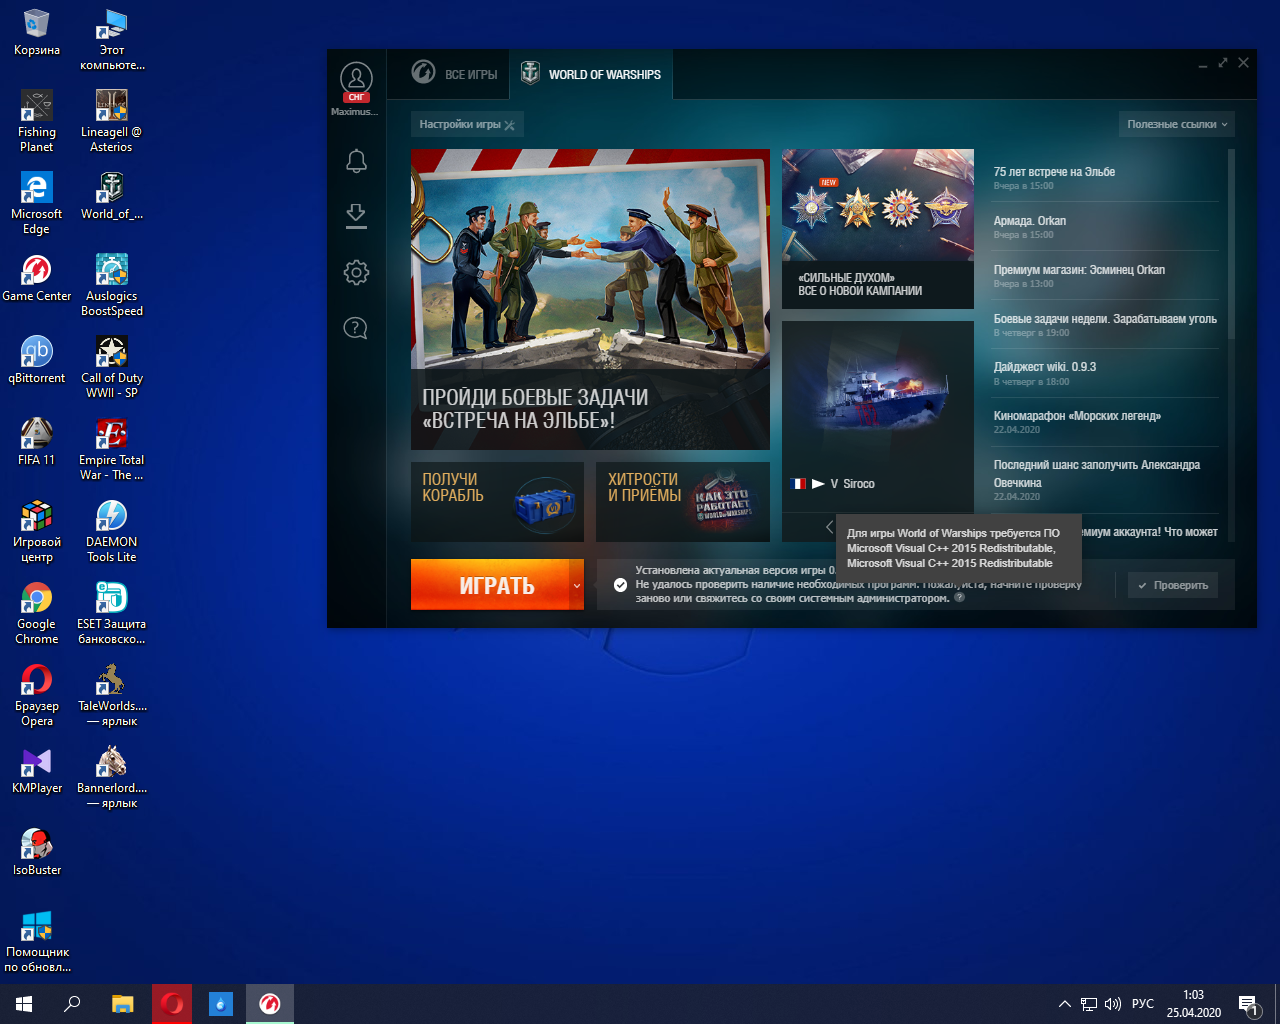Click Opera icon on taskbar
This screenshot has width=1280, height=1024.
[x=172, y=1004]
